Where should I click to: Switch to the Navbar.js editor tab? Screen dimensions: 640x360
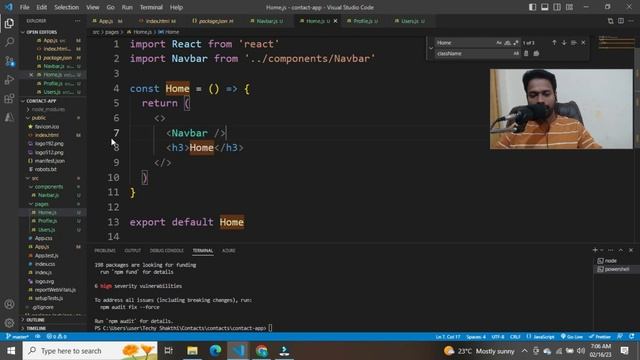tap(267, 21)
